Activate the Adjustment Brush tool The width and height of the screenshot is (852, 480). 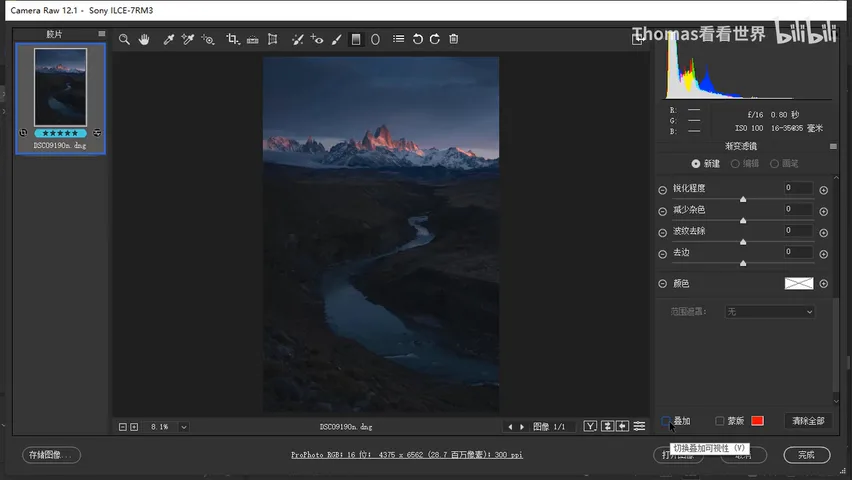coord(336,39)
